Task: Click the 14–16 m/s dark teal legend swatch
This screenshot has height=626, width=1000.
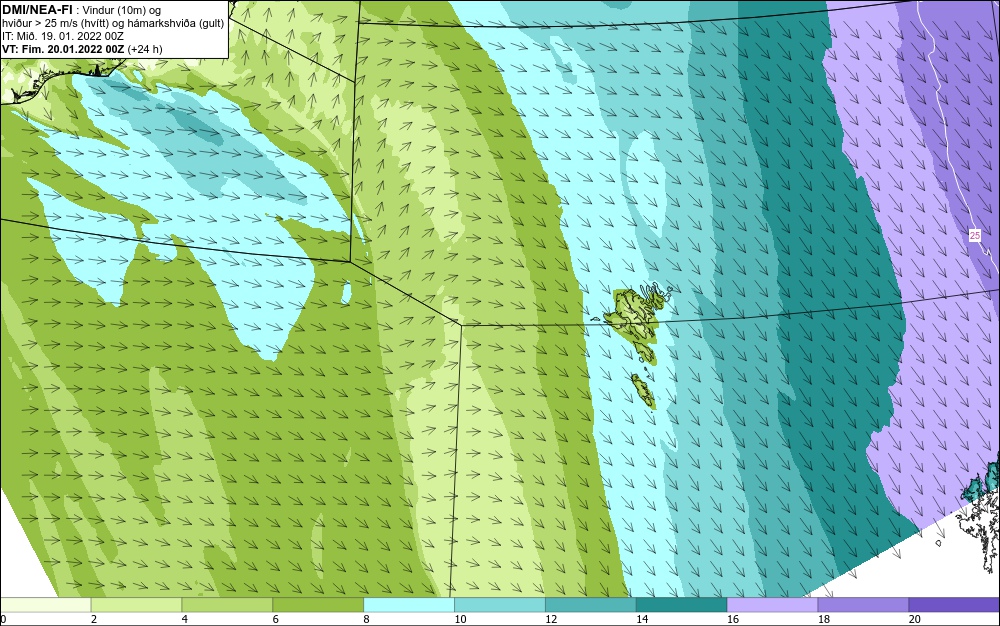Action: 682,605
